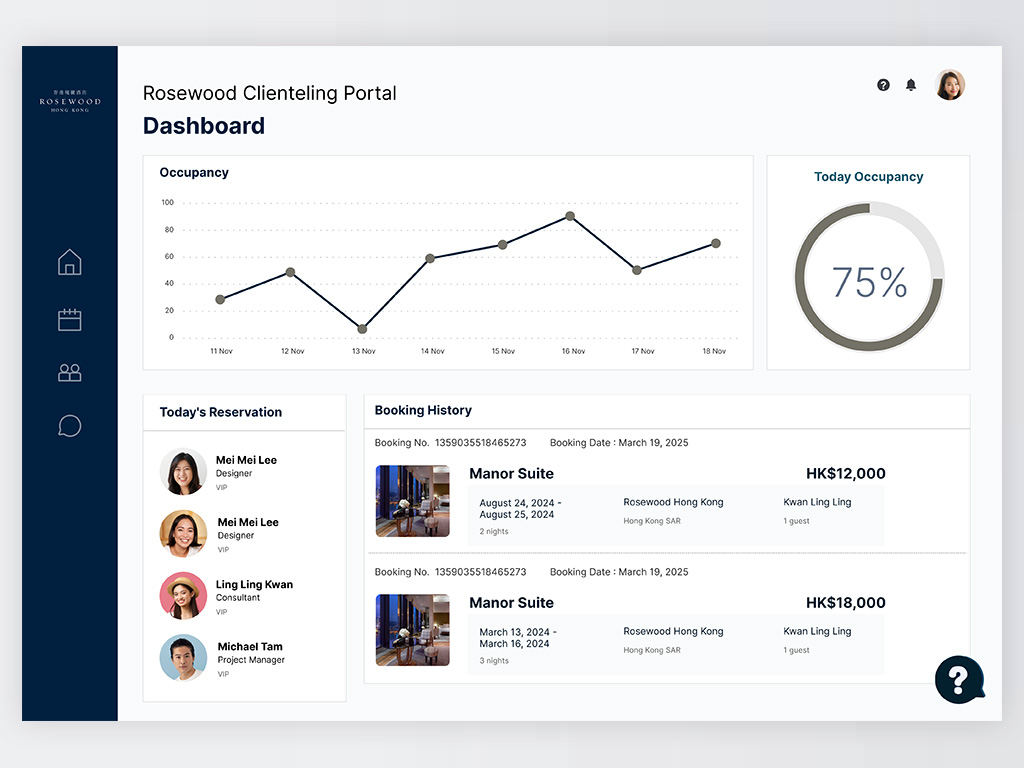Image resolution: width=1024 pixels, height=768 pixels.
Task: Click the Rosewood Hong Kong logo
Action: (x=70, y=101)
